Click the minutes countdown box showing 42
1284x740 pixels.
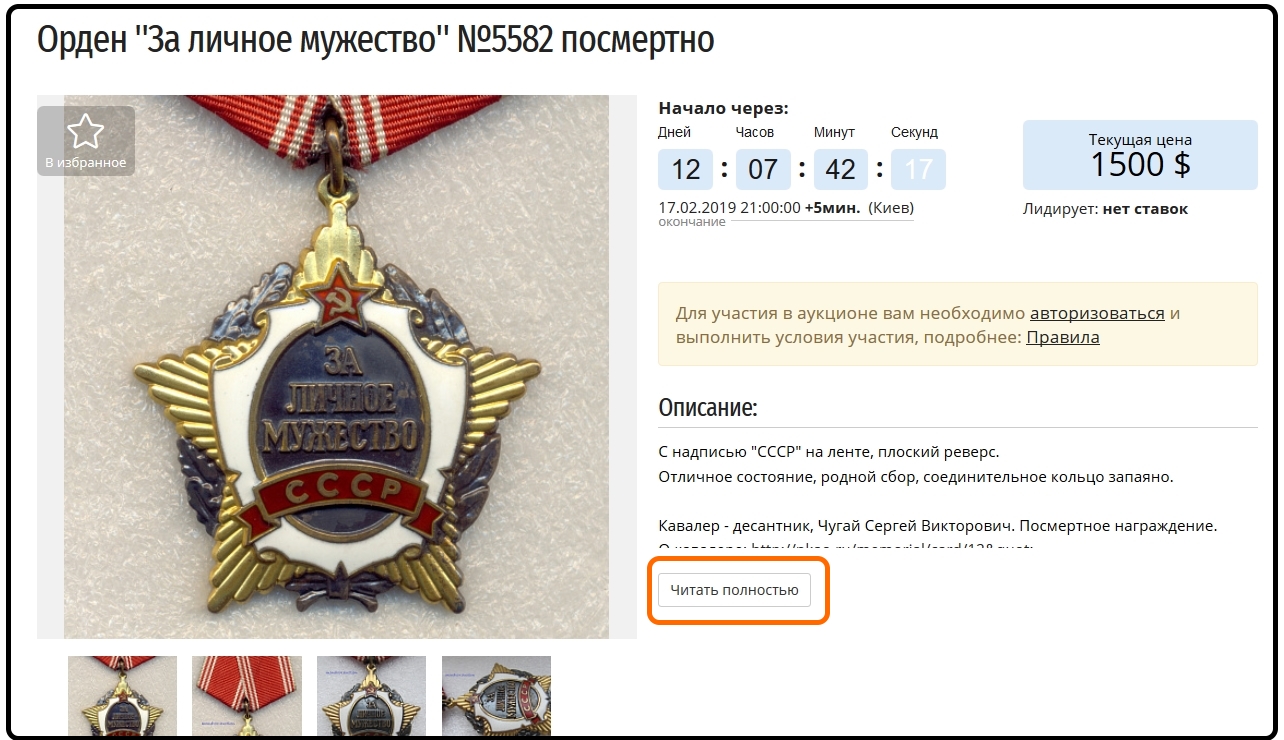click(x=841, y=169)
